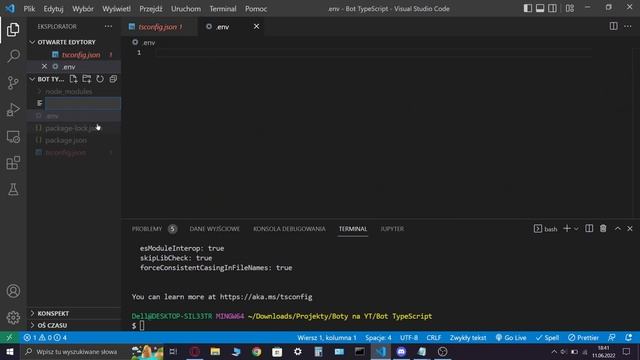Open Explorer more actions menu
The image size is (640, 360).
[108, 27]
